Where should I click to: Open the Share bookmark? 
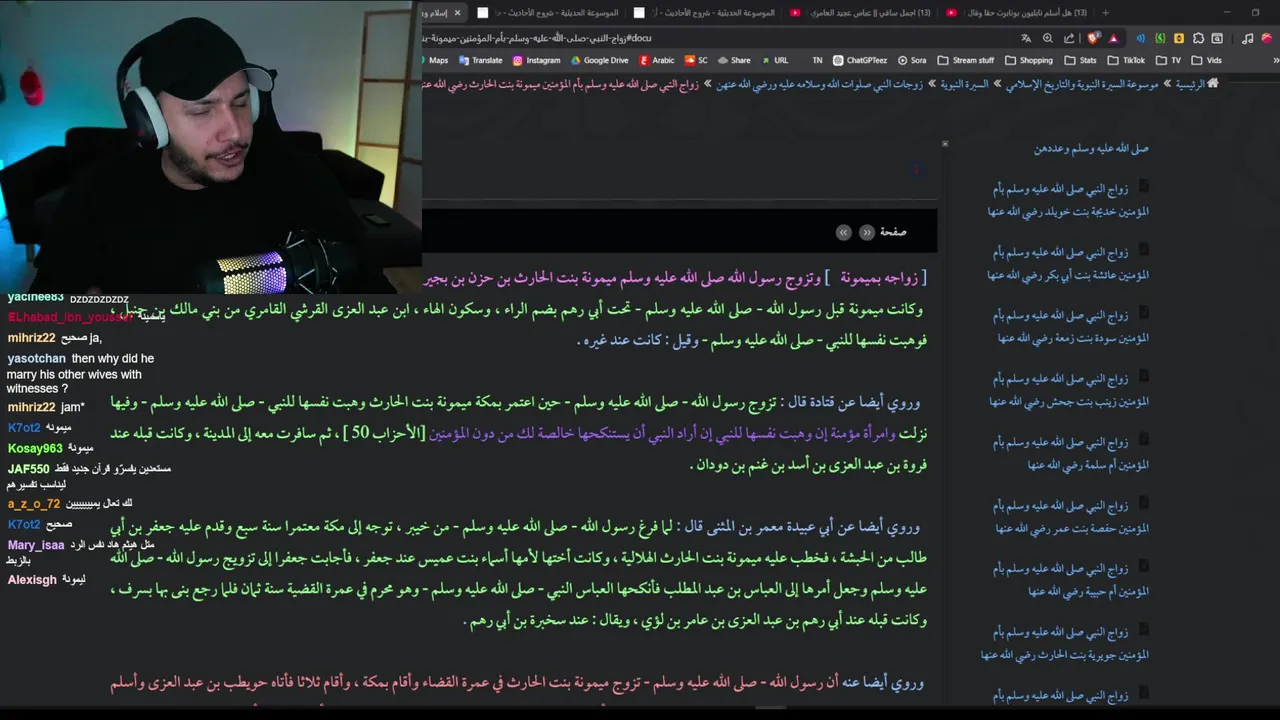[x=734, y=60]
